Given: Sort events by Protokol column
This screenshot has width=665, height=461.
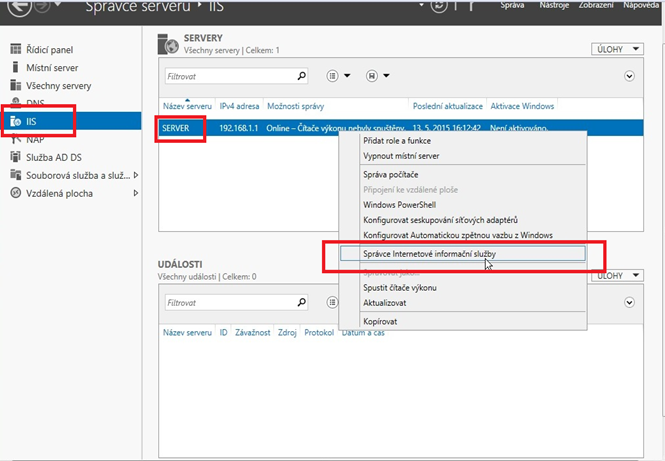Looking at the screenshot, I should point(319,332).
